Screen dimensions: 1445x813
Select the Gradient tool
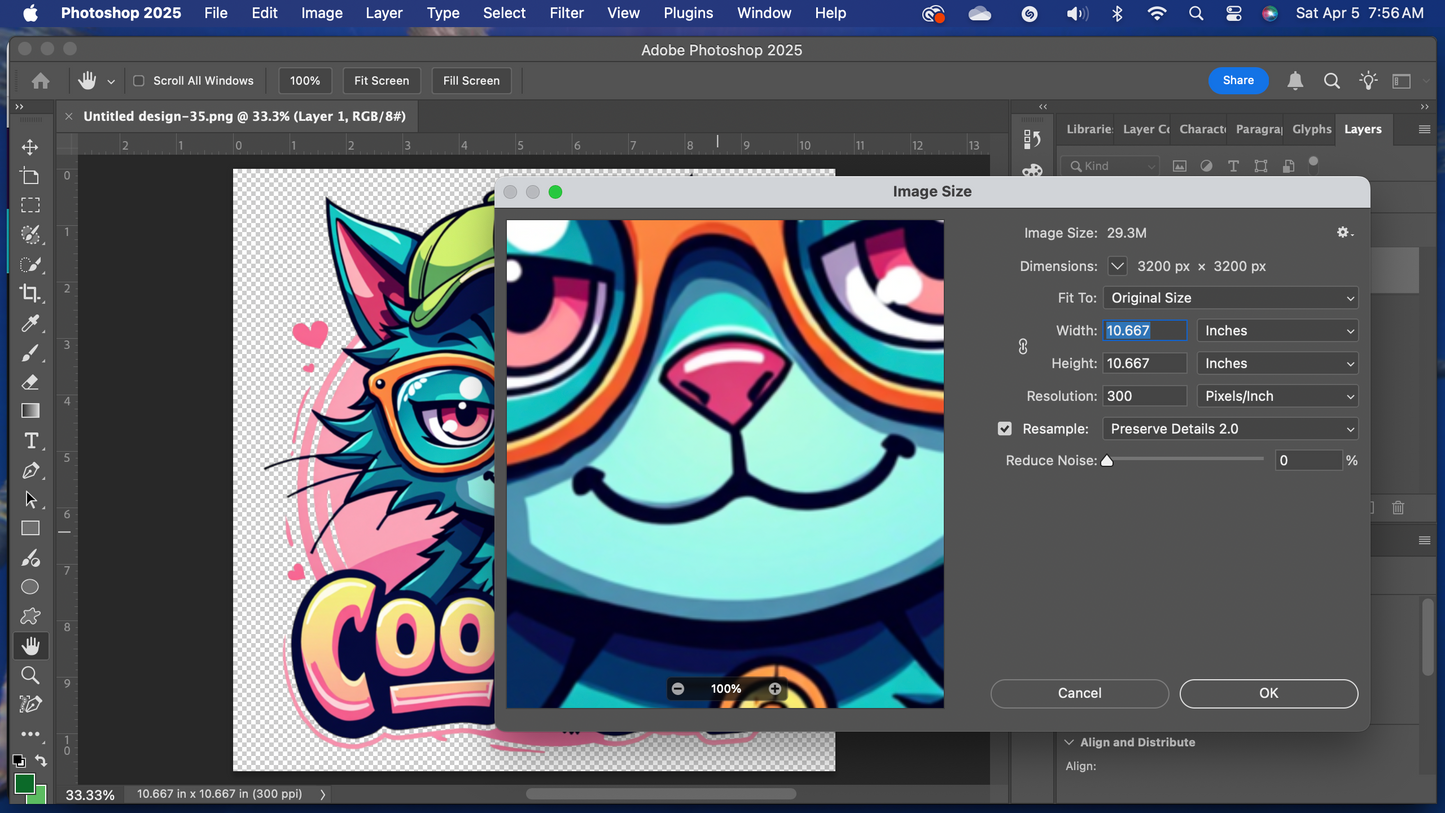click(x=30, y=411)
